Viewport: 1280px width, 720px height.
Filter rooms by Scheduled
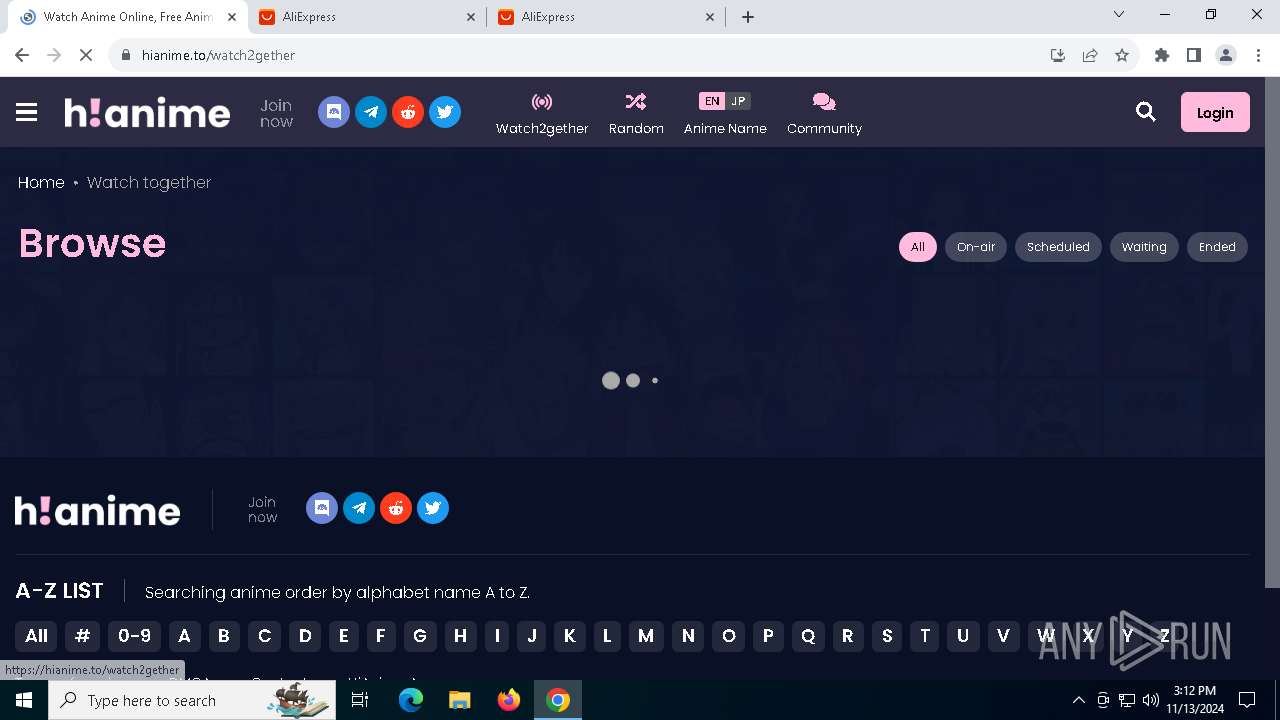[x=1058, y=247]
